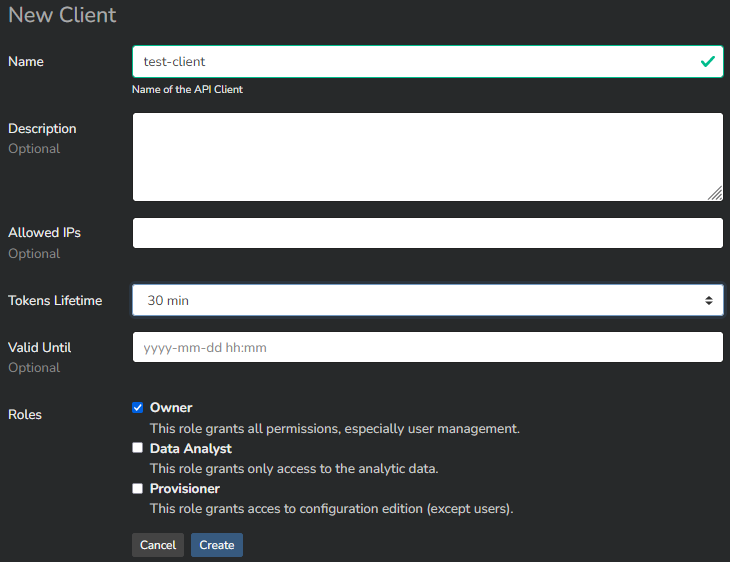
Task: Click the Create button
Action: click(216, 545)
